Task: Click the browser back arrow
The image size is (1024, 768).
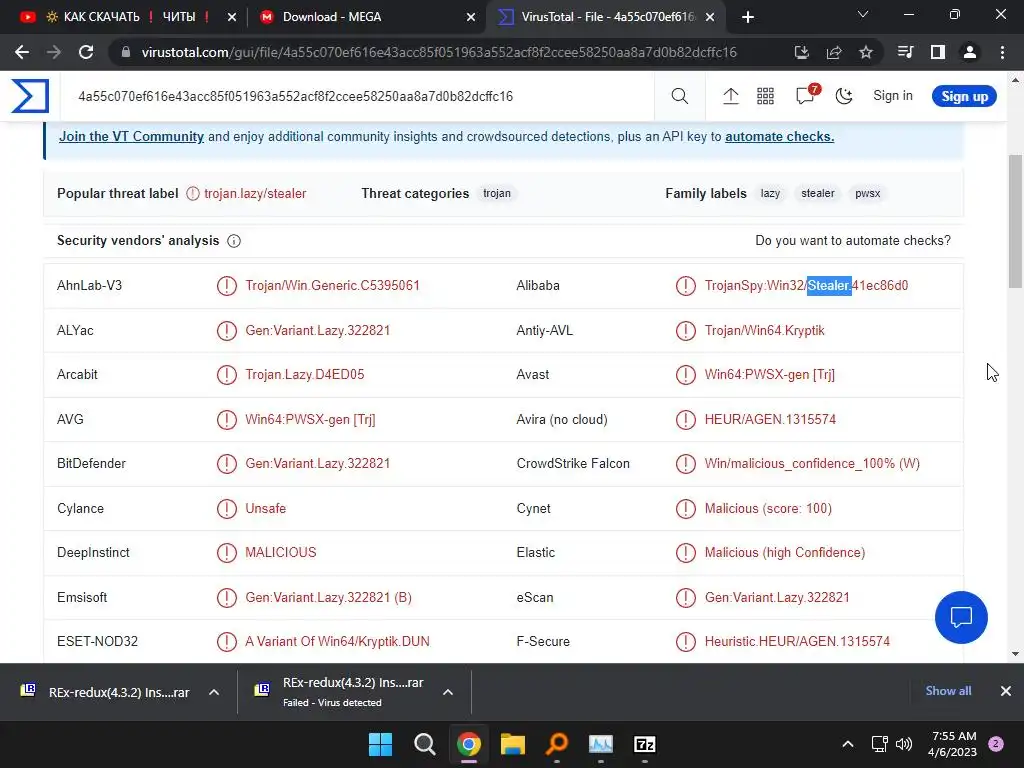Action: 22,52
